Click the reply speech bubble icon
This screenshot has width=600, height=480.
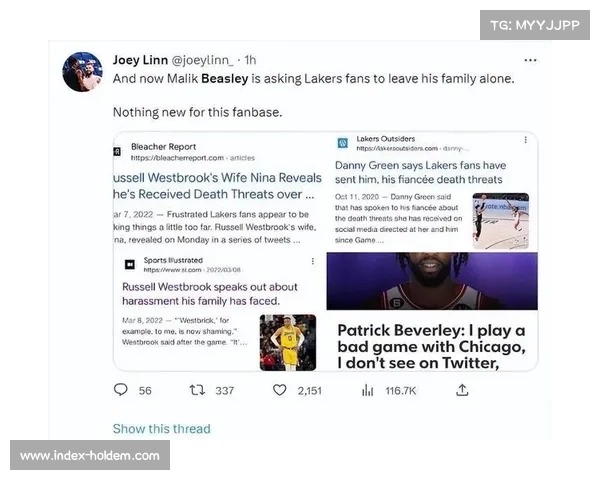pos(121,390)
